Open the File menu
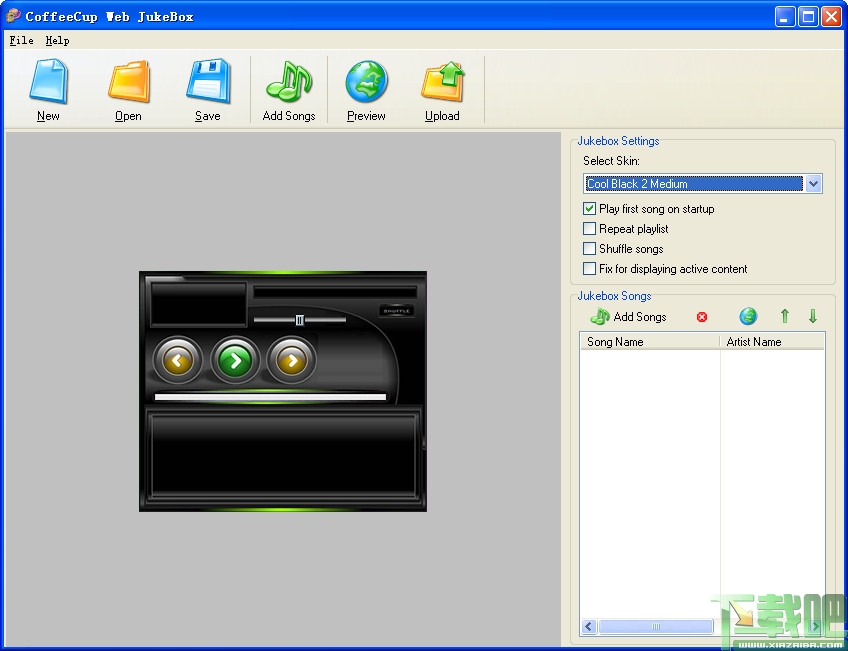The height and width of the screenshot is (651, 848). [22, 41]
